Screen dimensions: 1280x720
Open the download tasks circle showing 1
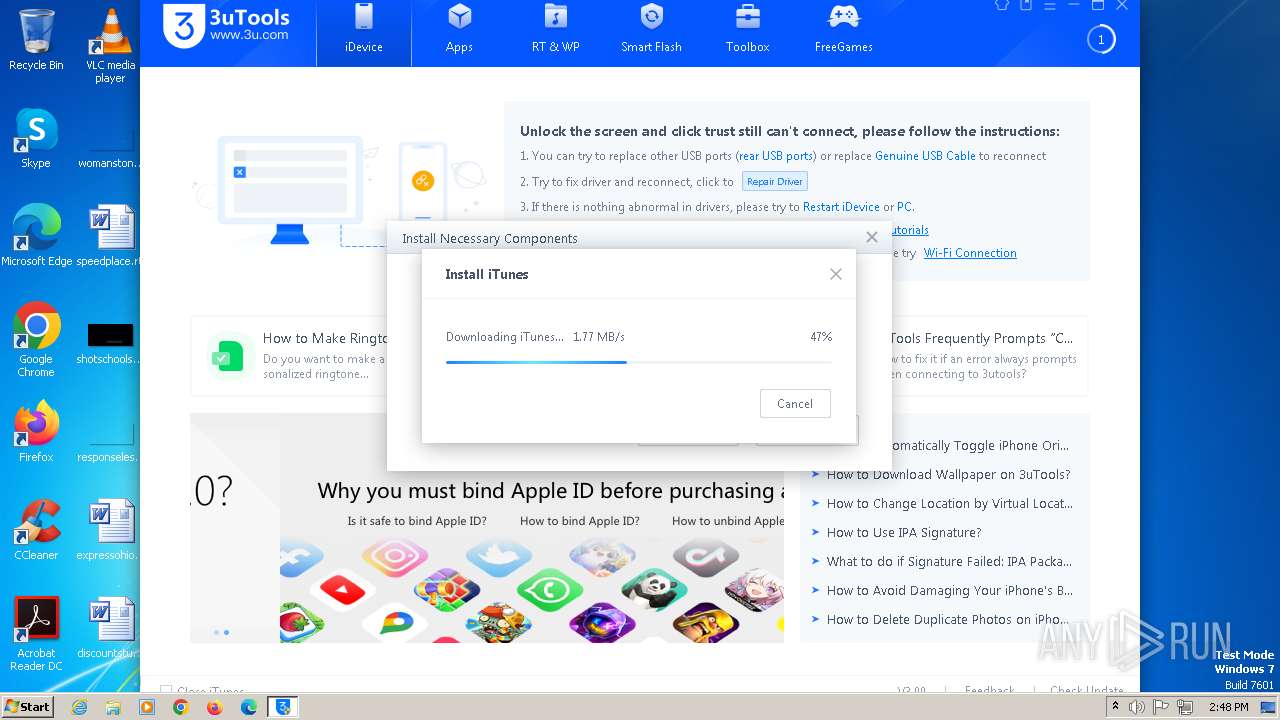coord(1101,40)
